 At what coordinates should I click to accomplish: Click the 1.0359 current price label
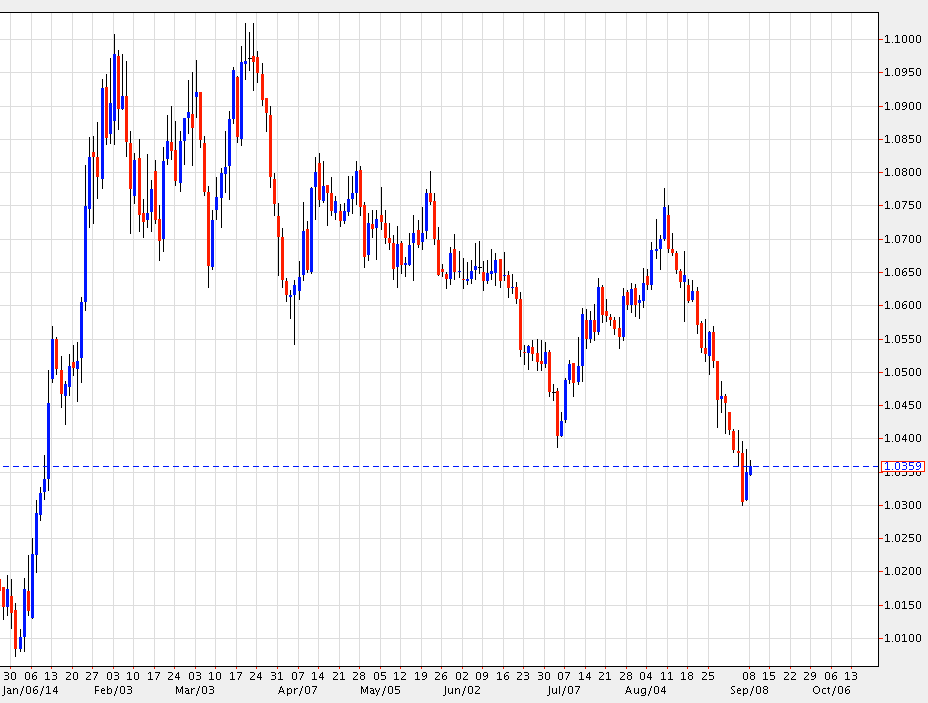pos(903,466)
